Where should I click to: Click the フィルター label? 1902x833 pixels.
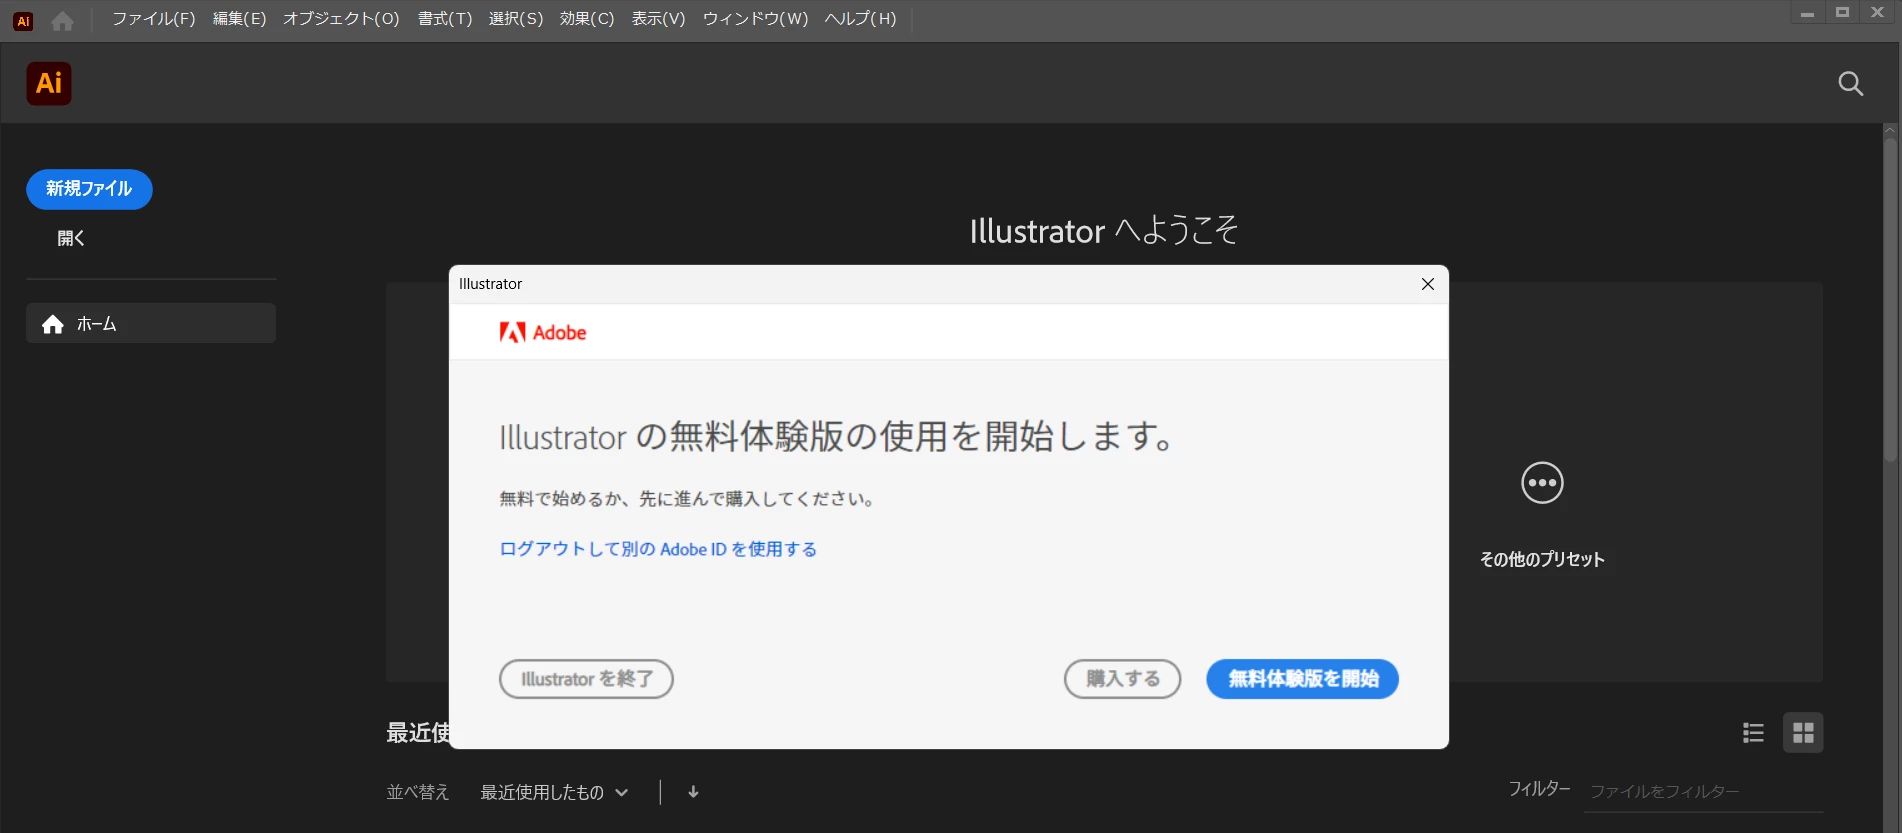1539,789
